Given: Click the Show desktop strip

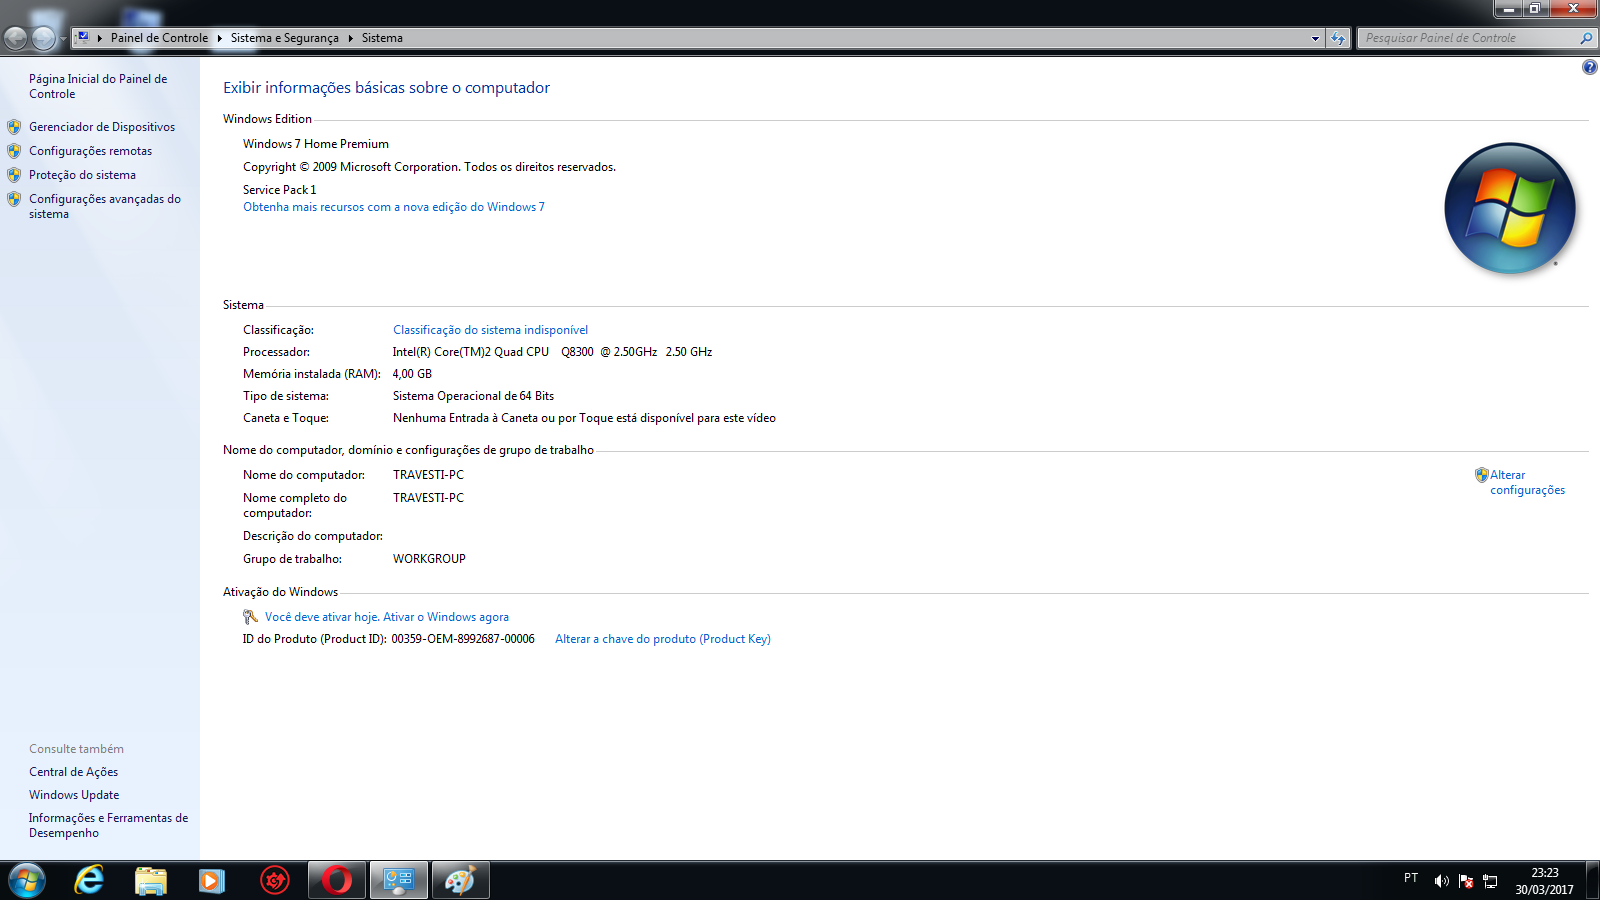Looking at the screenshot, I should pyautogui.click(x=1593, y=880).
